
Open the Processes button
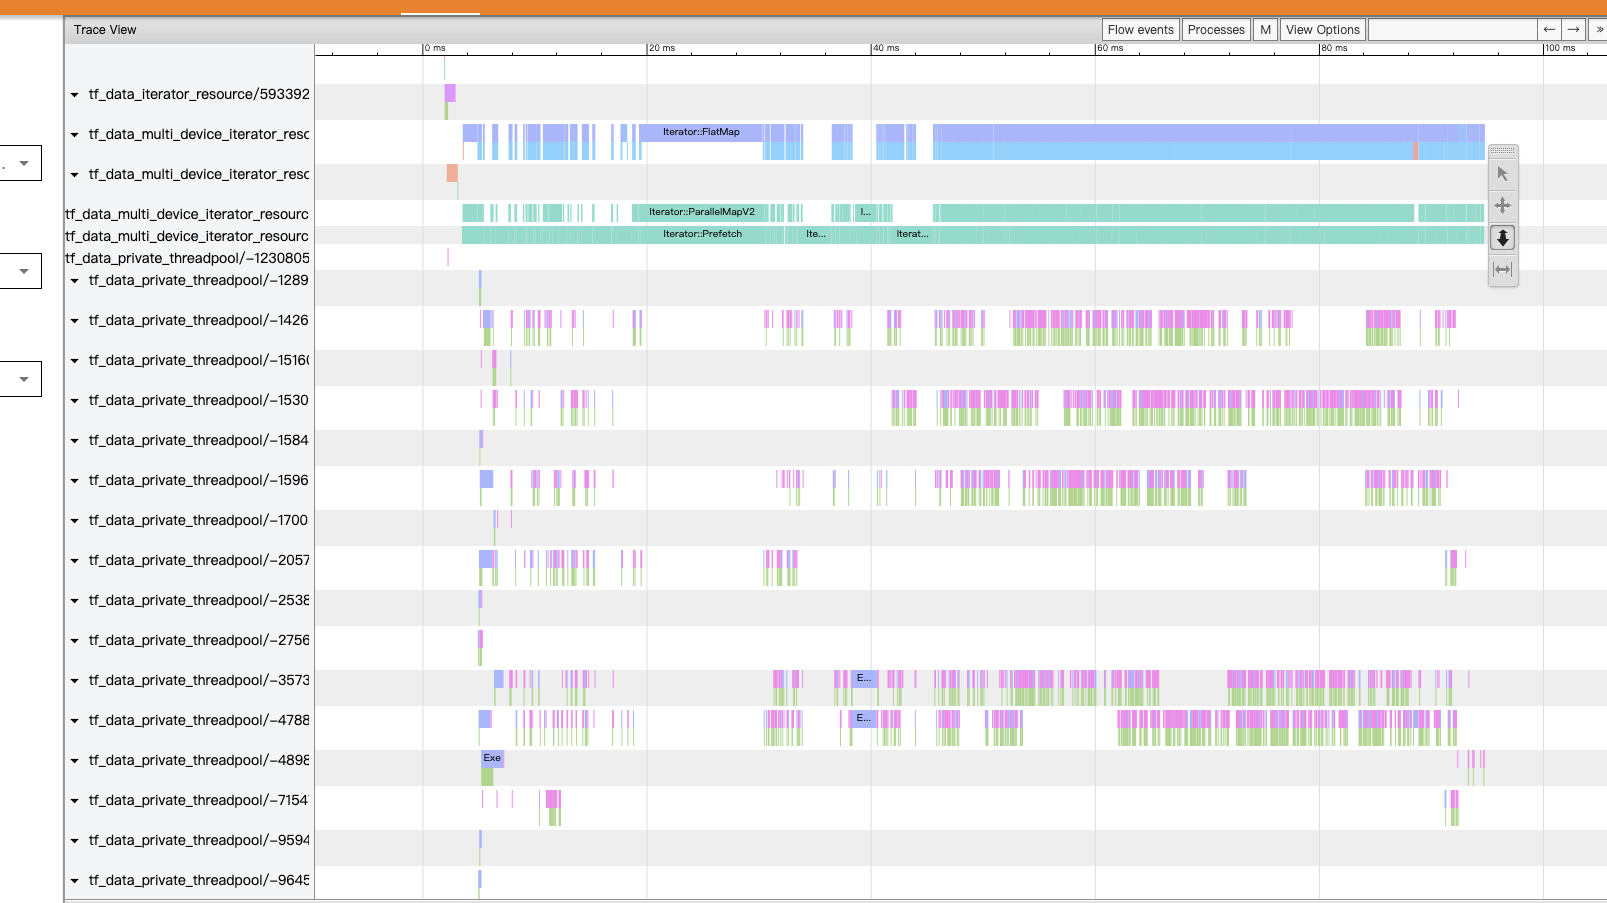pos(1216,30)
